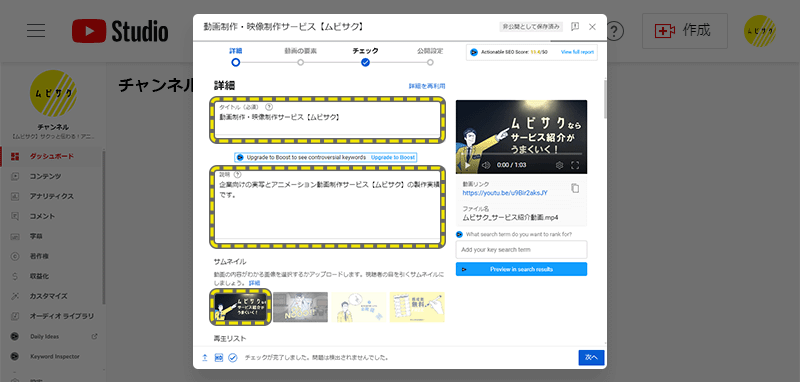Click the オーディオ ライブラリ music icon
800x382 pixels.
coord(15,316)
